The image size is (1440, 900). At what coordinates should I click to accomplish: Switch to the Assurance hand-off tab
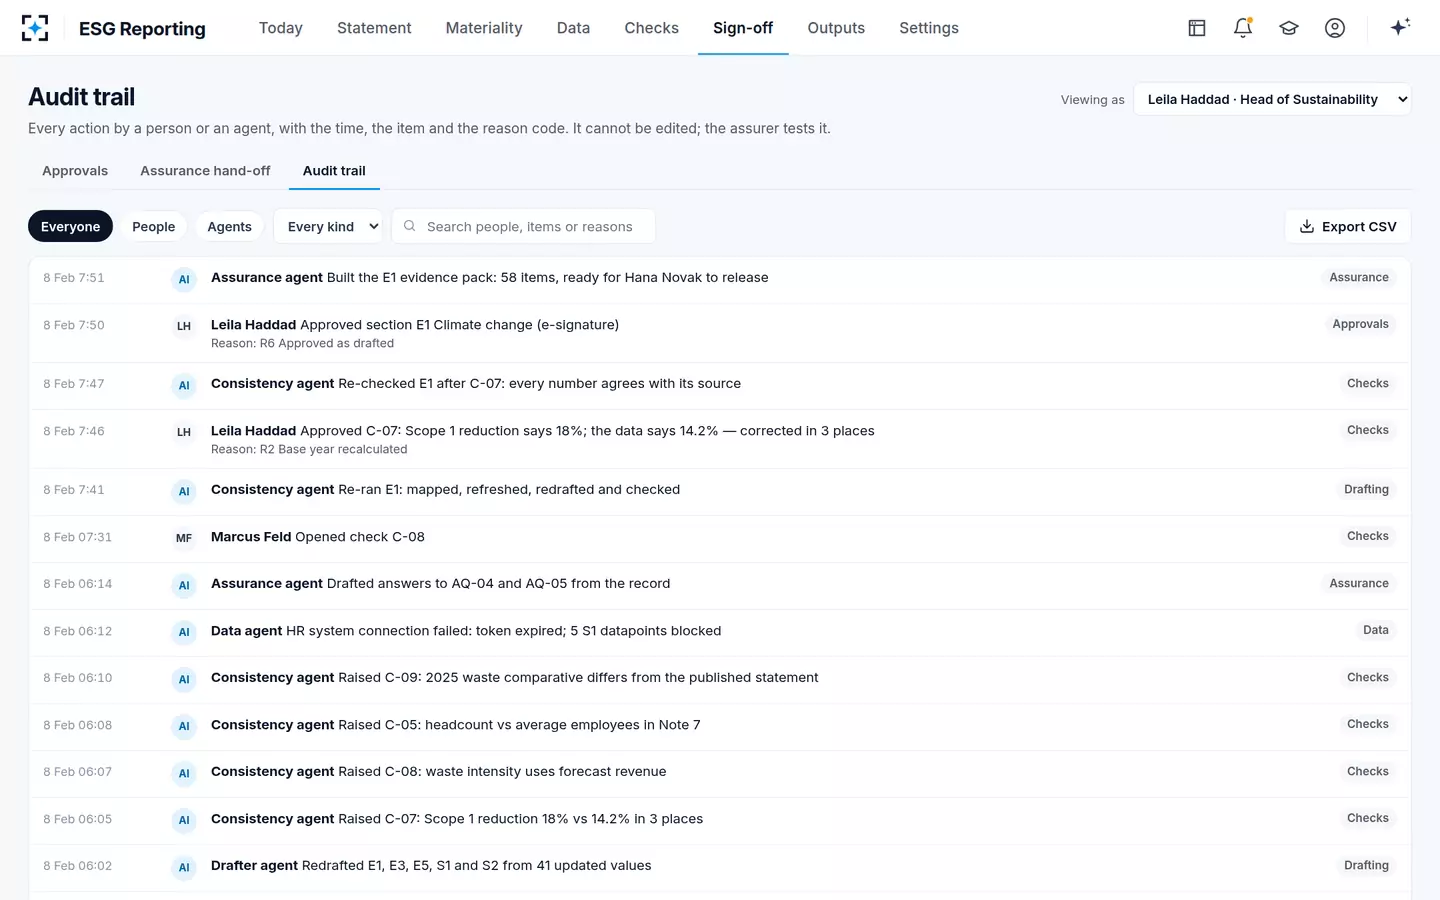[x=205, y=171]
